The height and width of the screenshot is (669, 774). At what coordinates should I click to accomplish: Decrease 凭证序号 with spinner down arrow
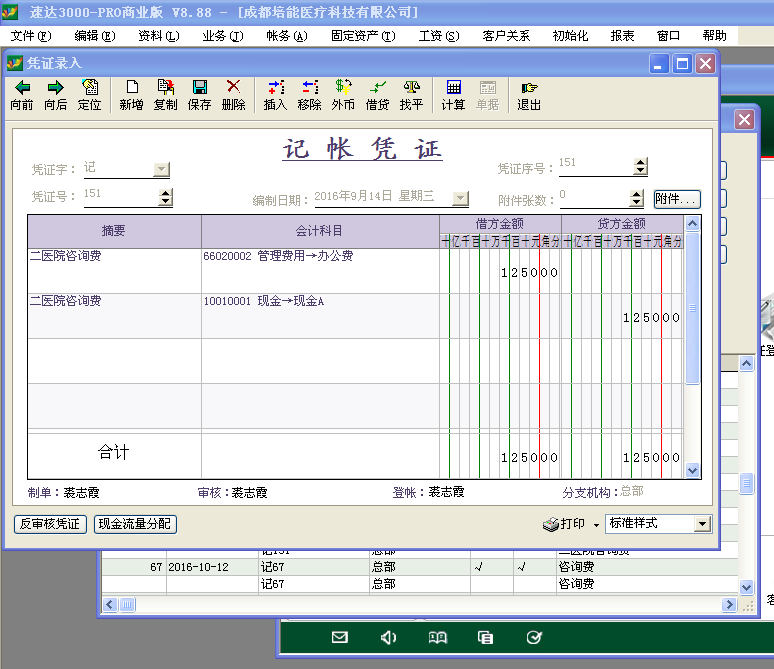[x=641, y=170]
